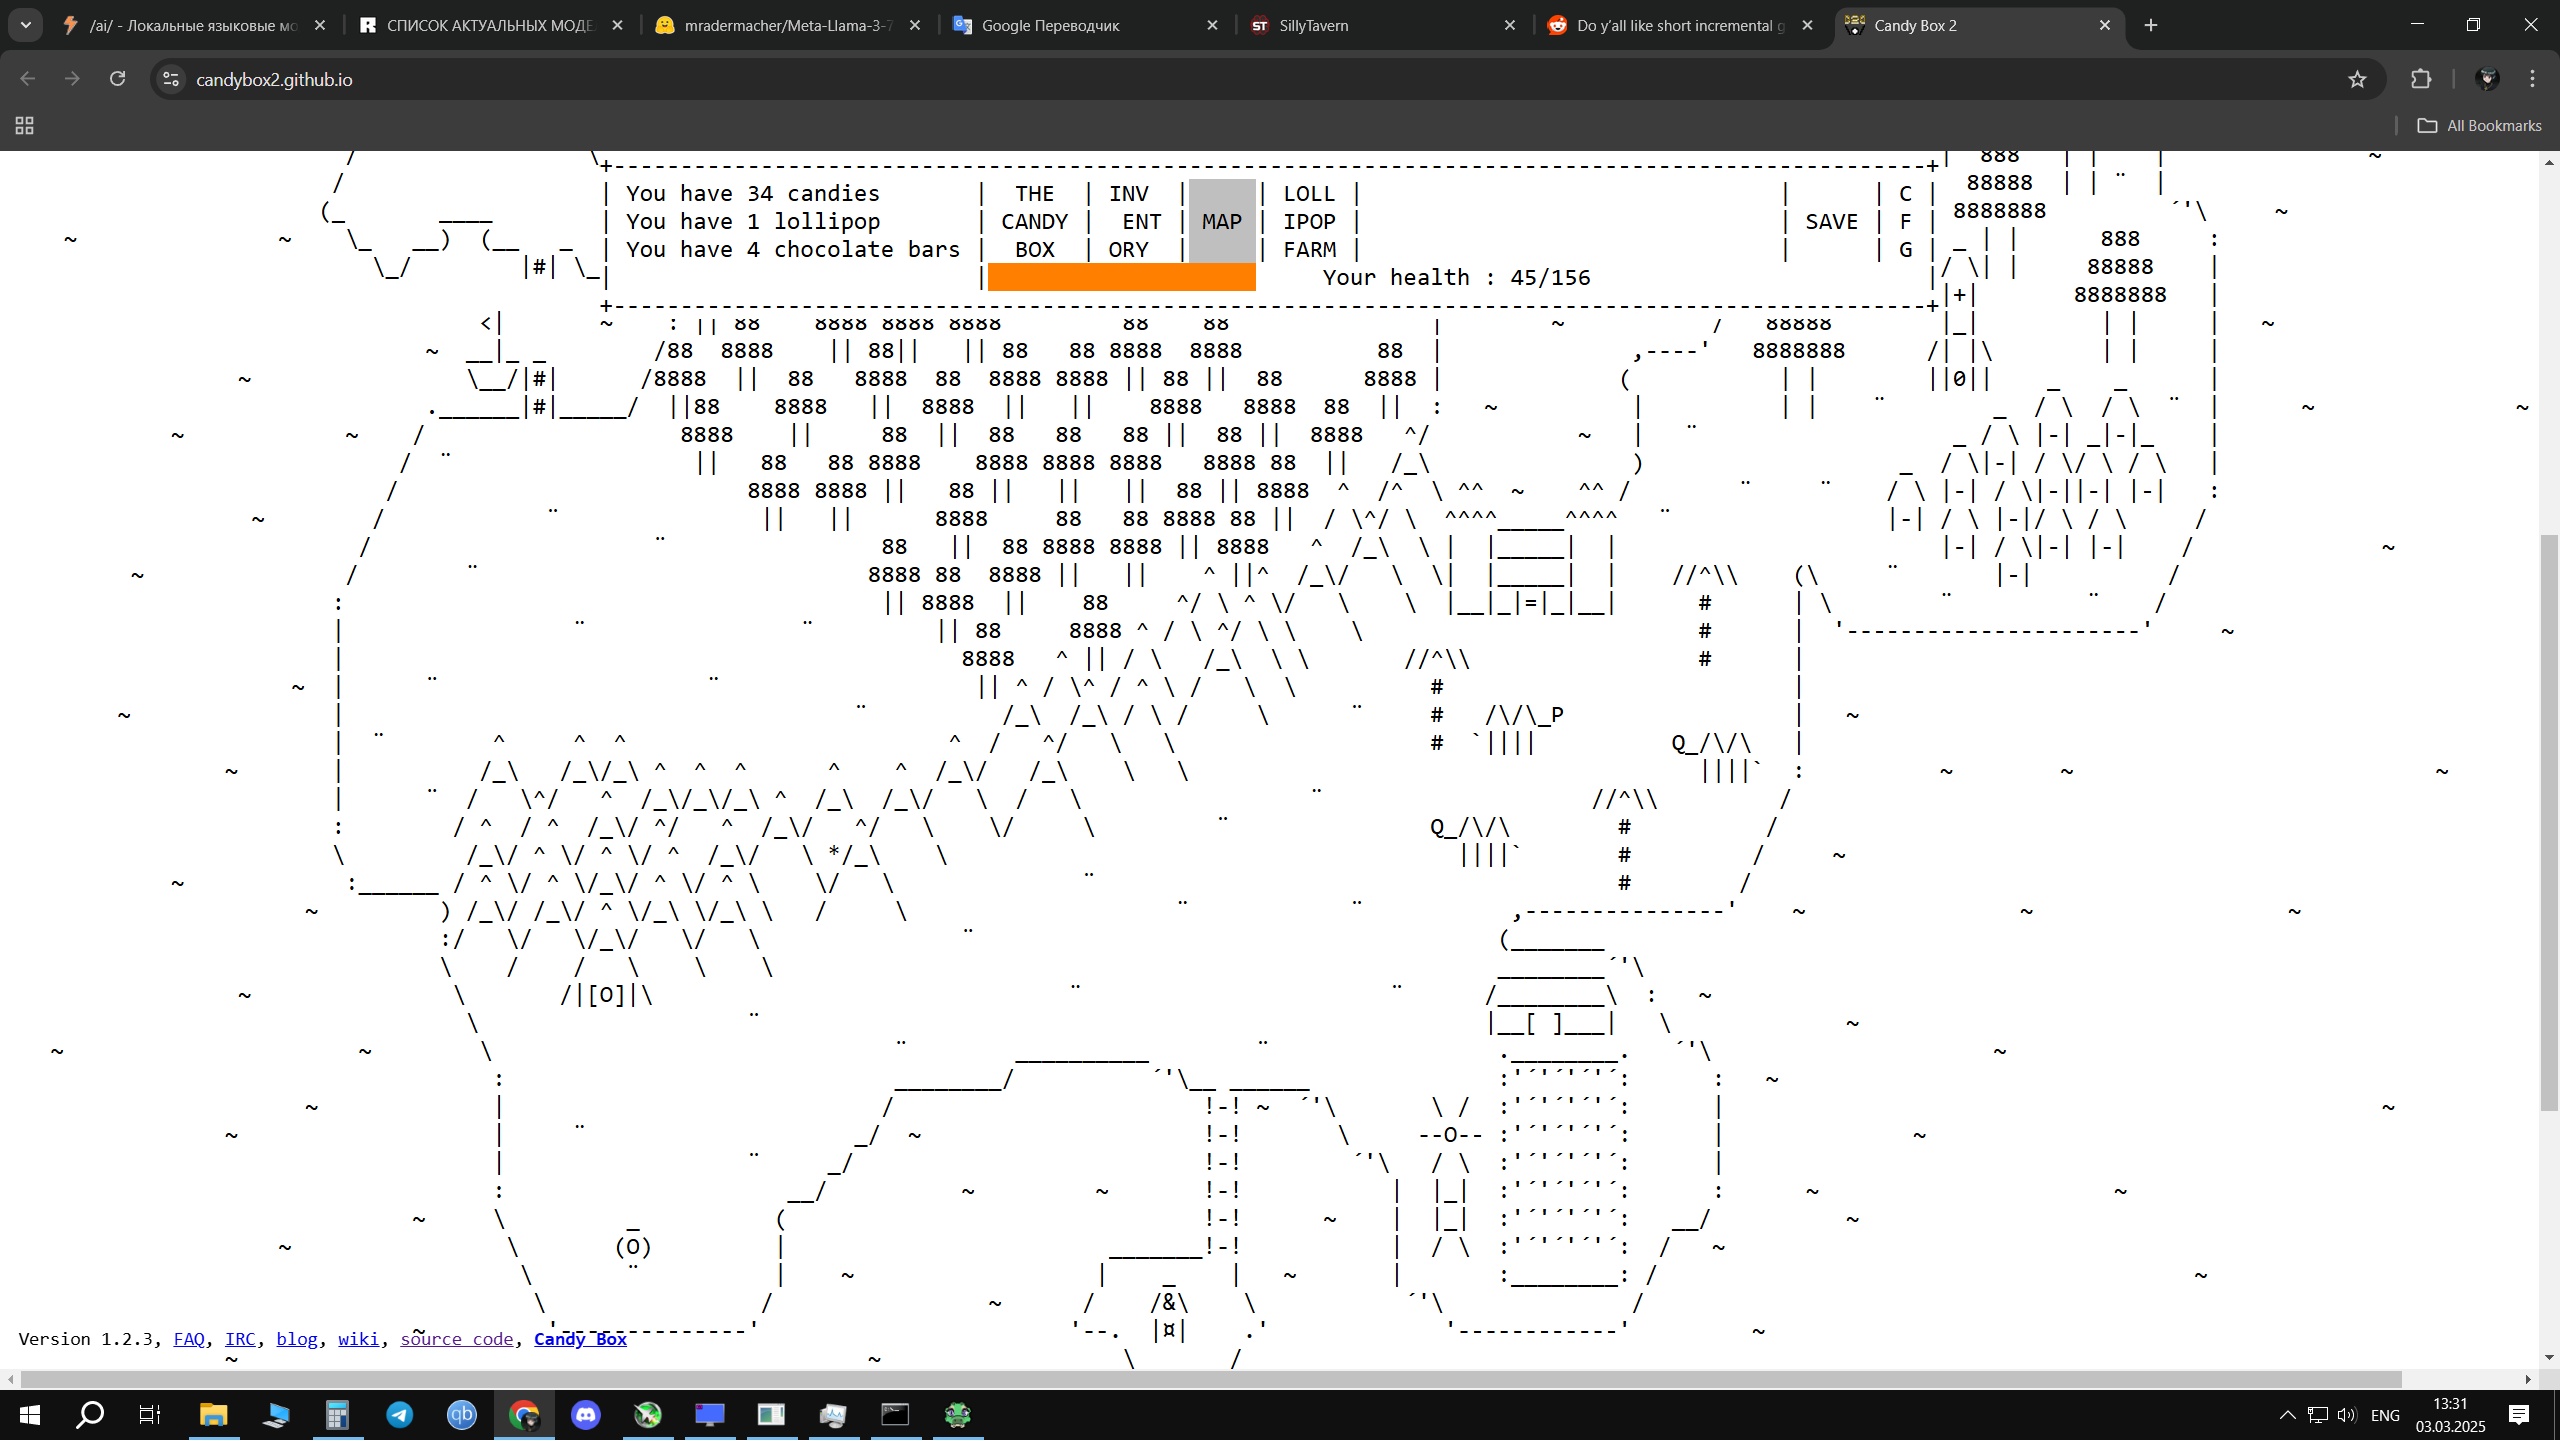Switch to Google Переводчик tab
The image size is (2560, 1440).
point(1085,25)
